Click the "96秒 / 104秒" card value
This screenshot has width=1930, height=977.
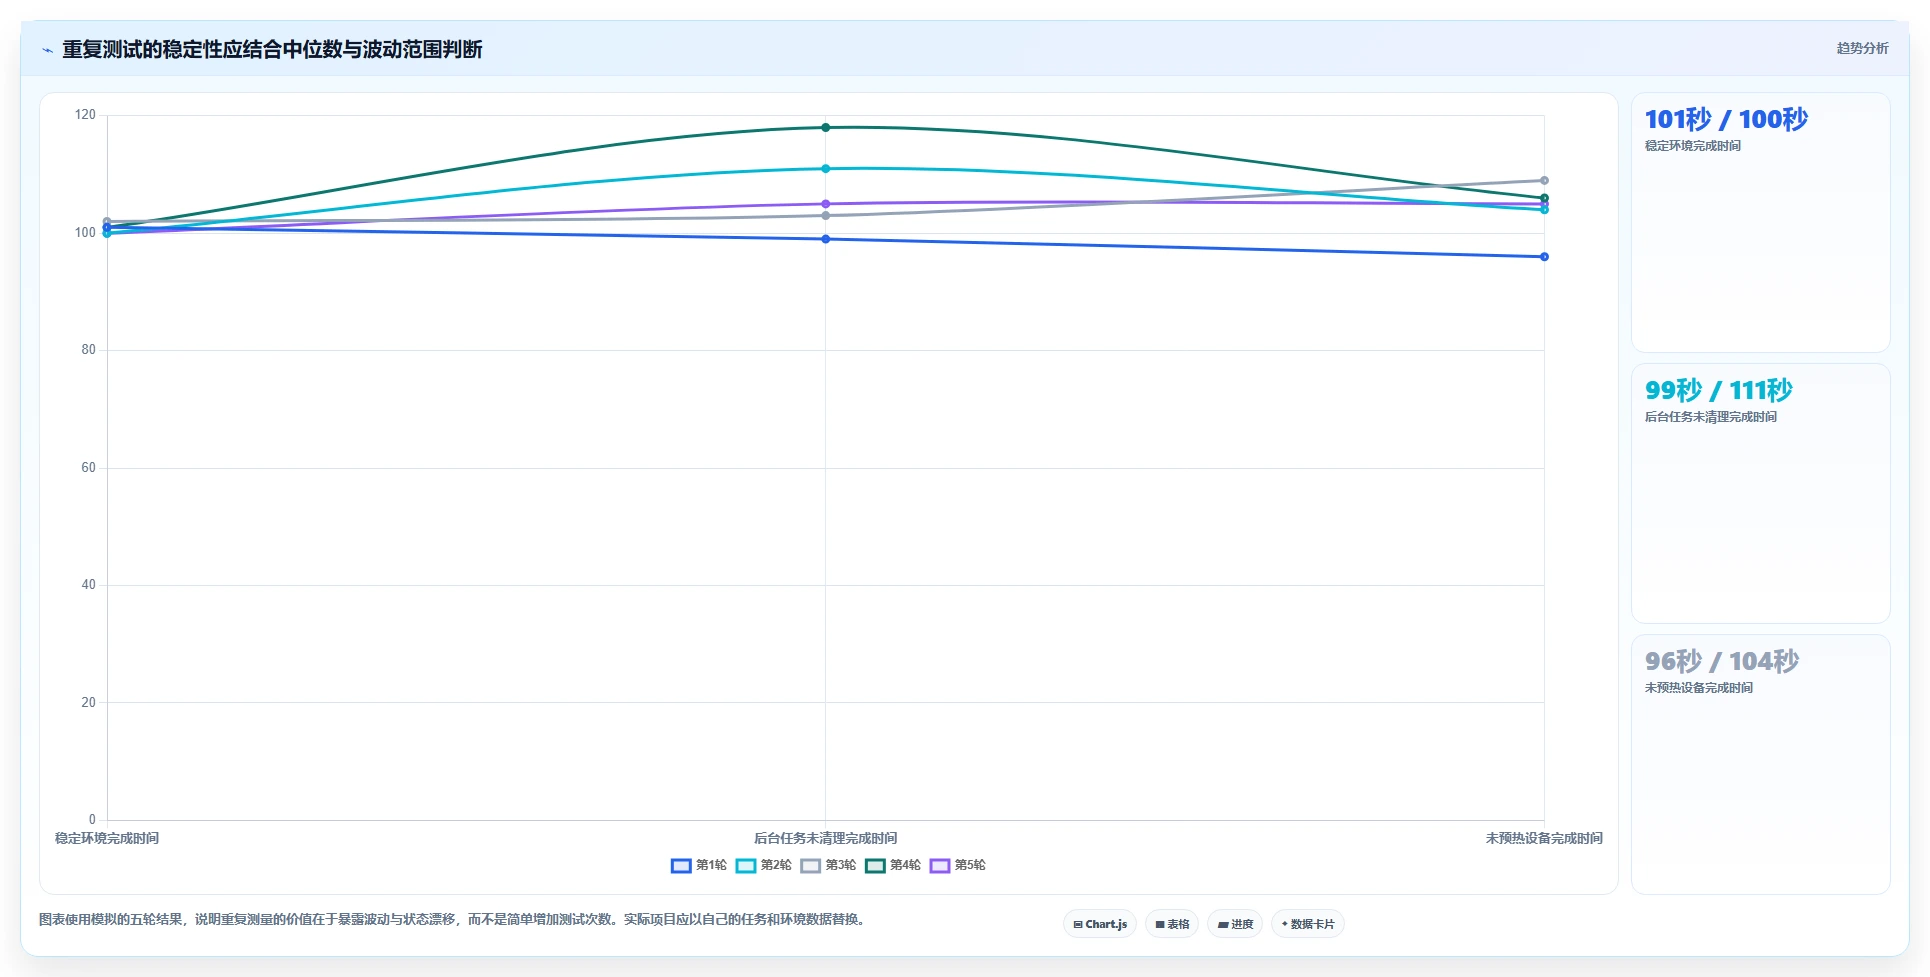1722,661
